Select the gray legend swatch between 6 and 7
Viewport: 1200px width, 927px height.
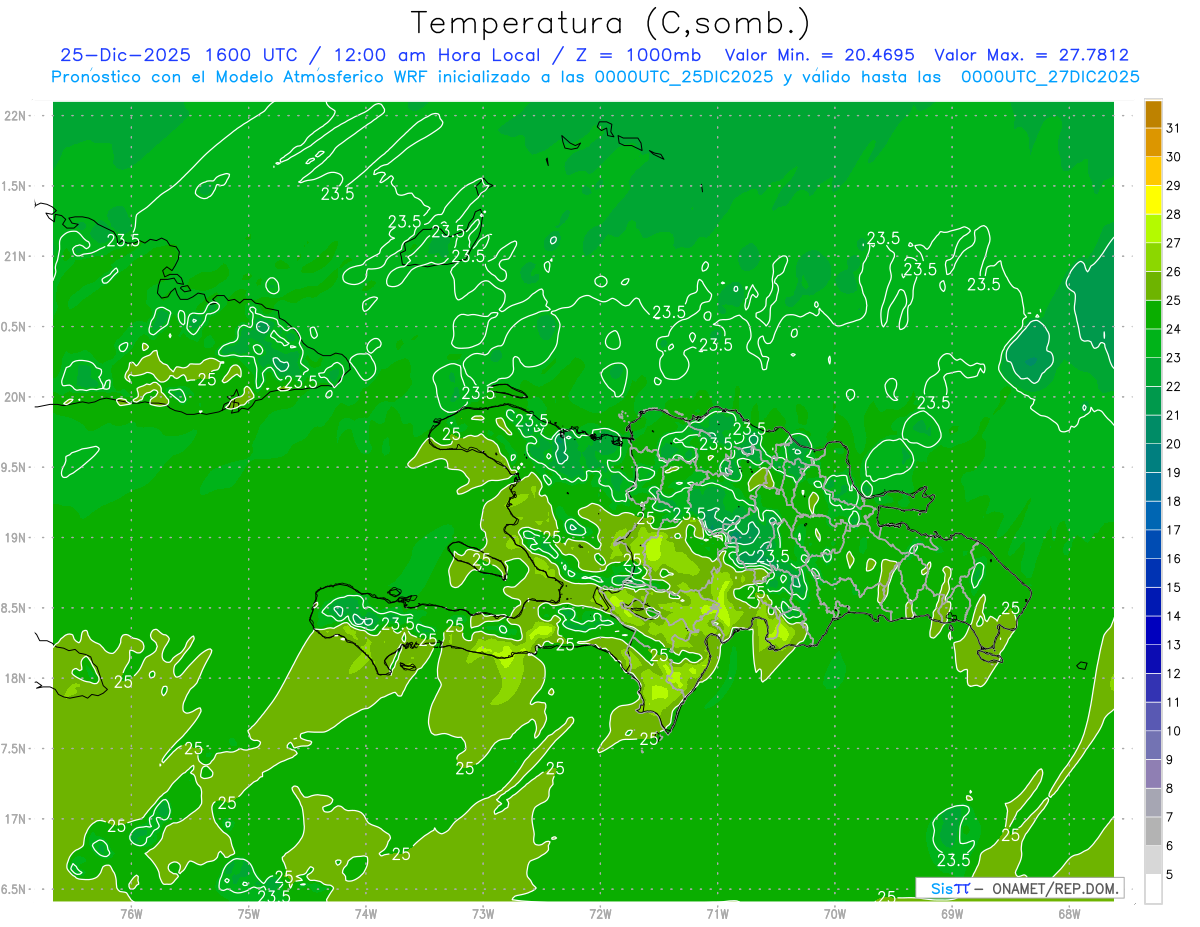(x=1153, y=831)
